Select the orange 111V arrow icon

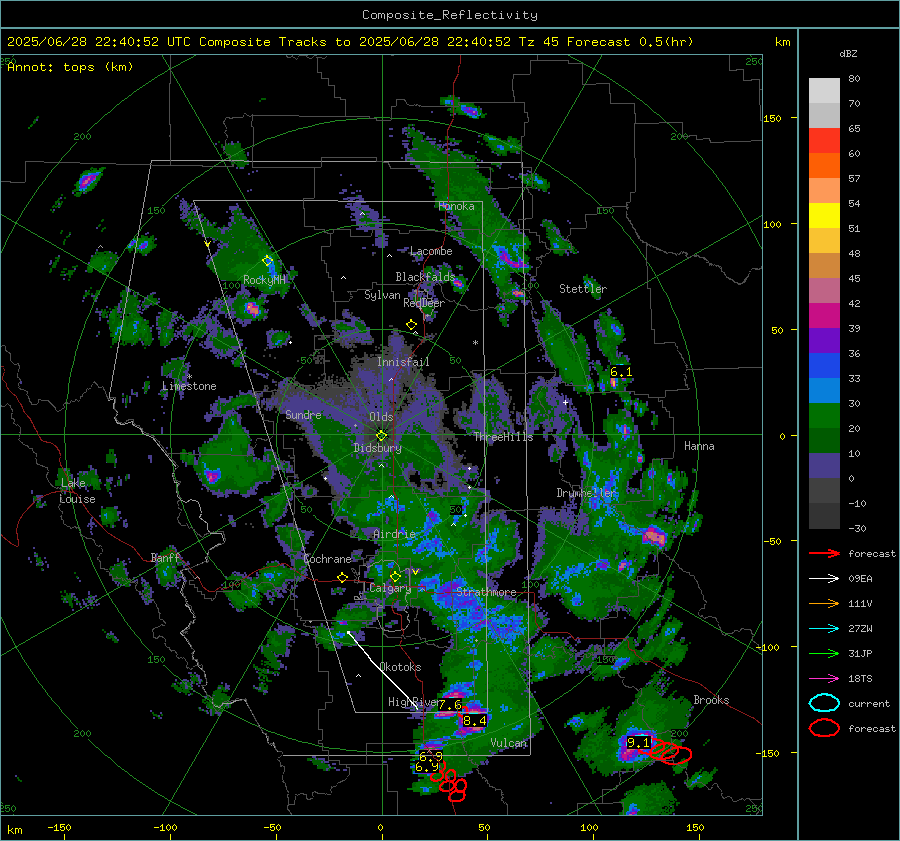pyautogui.click(x=824, y=603)
